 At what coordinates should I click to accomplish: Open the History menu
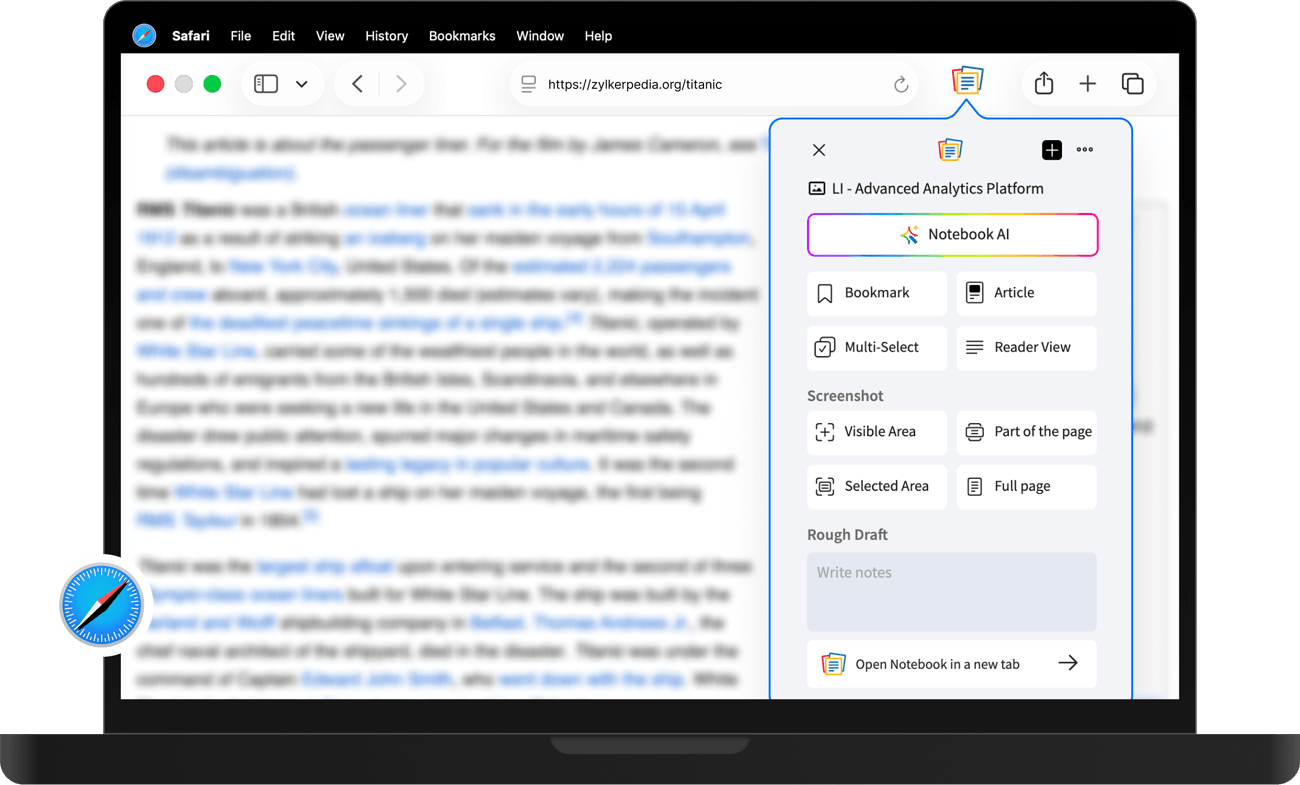tap(387, 36)
